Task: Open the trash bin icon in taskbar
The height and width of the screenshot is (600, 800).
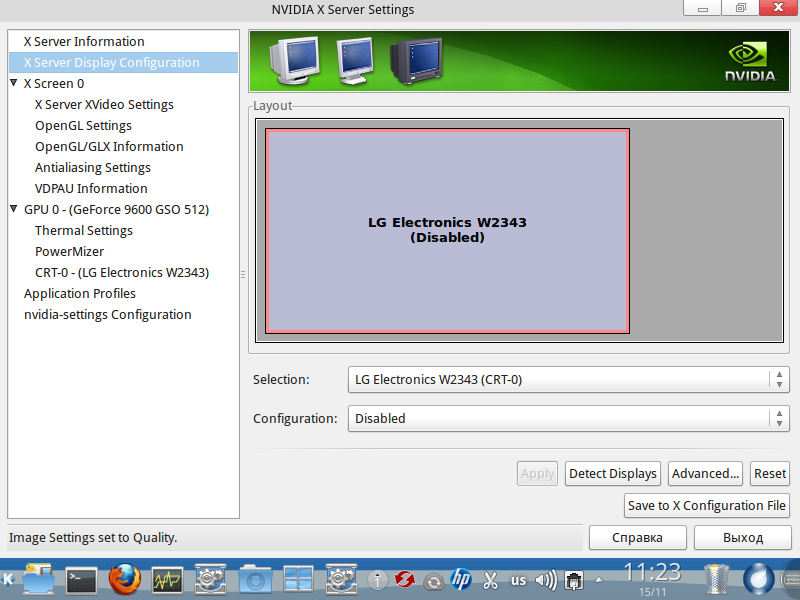Action: 716,580
